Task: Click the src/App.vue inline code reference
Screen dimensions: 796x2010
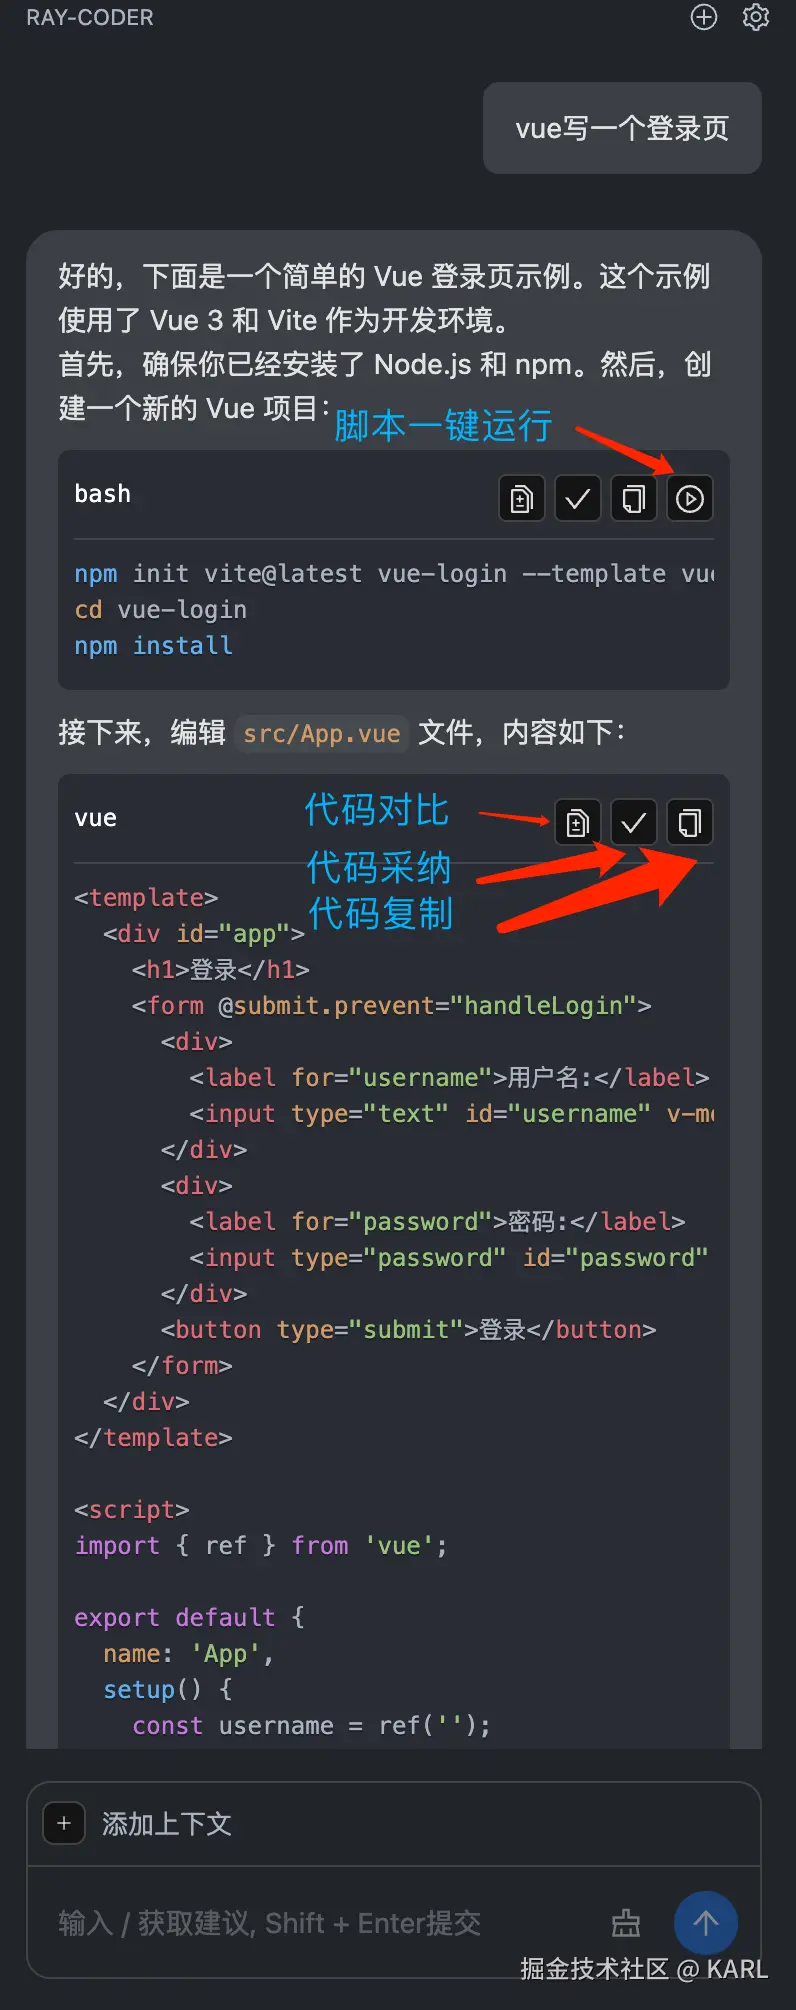Action: pyautogui.click(x=322, y=733)
